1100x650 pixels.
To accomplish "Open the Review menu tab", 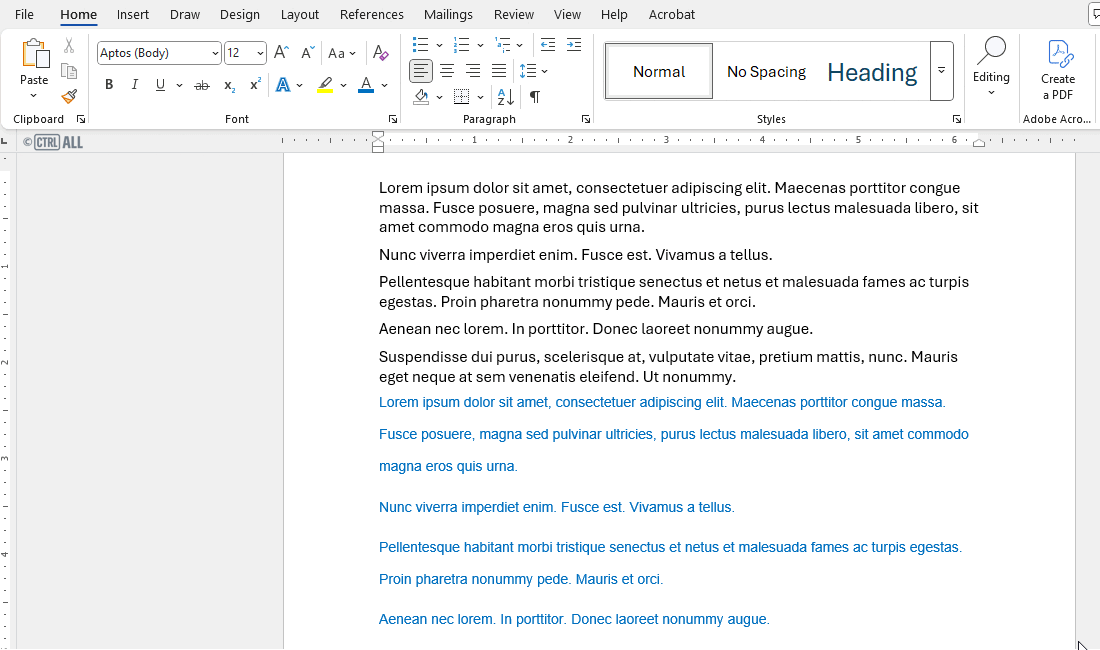I will click(x=513, y=14).
